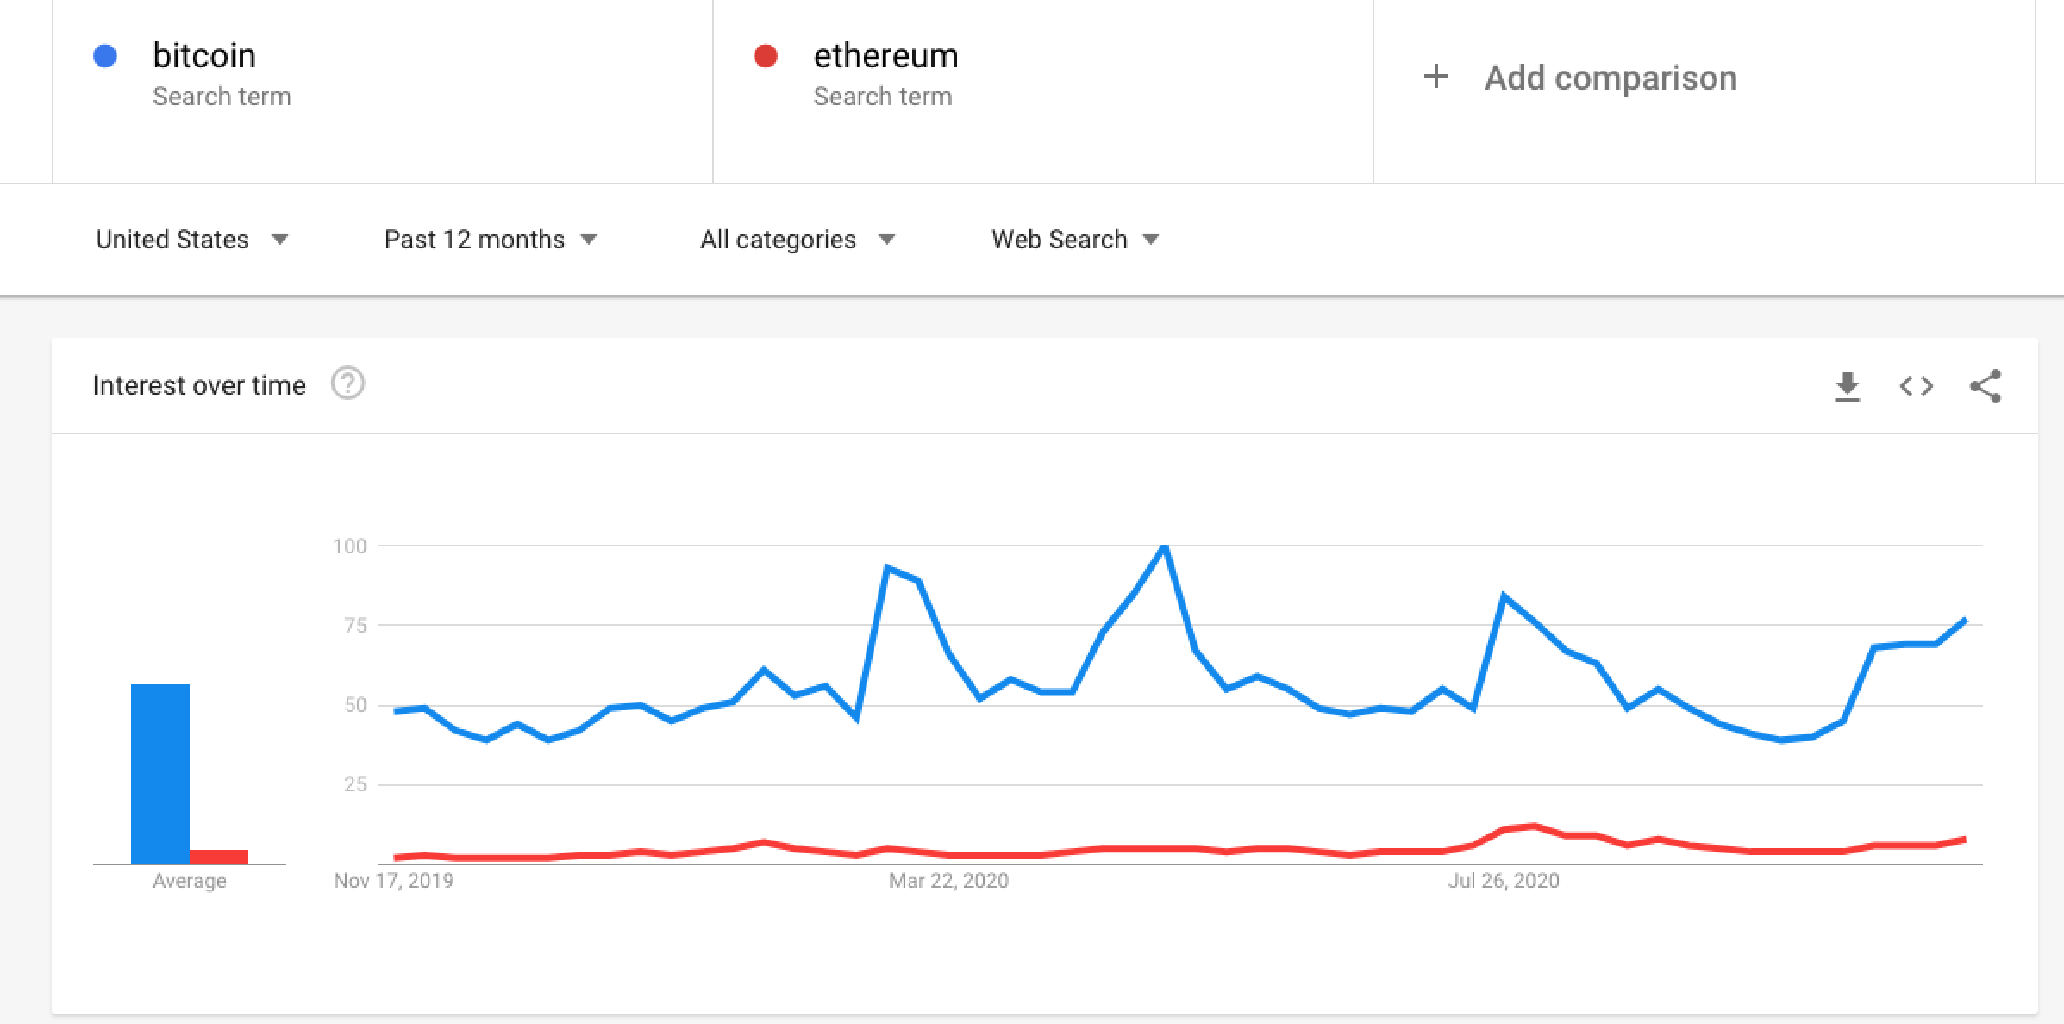Click the blue bitcoin color dot
The height and width of the screenshot is (1024, 2064).
[105, 56]
